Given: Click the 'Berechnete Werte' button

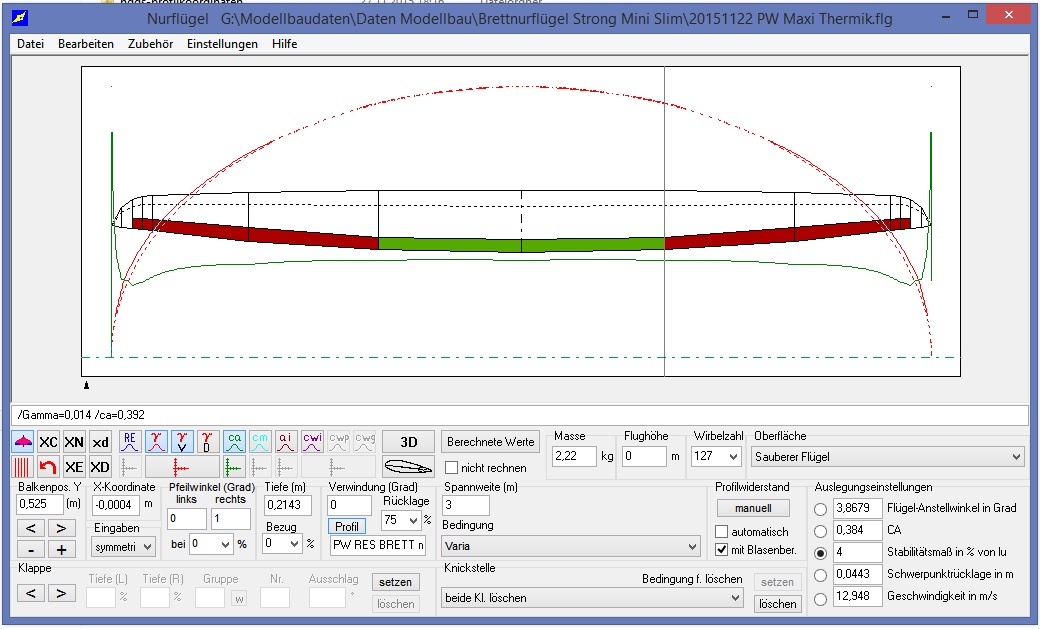Looking at the screenshot, I should 491,442.
